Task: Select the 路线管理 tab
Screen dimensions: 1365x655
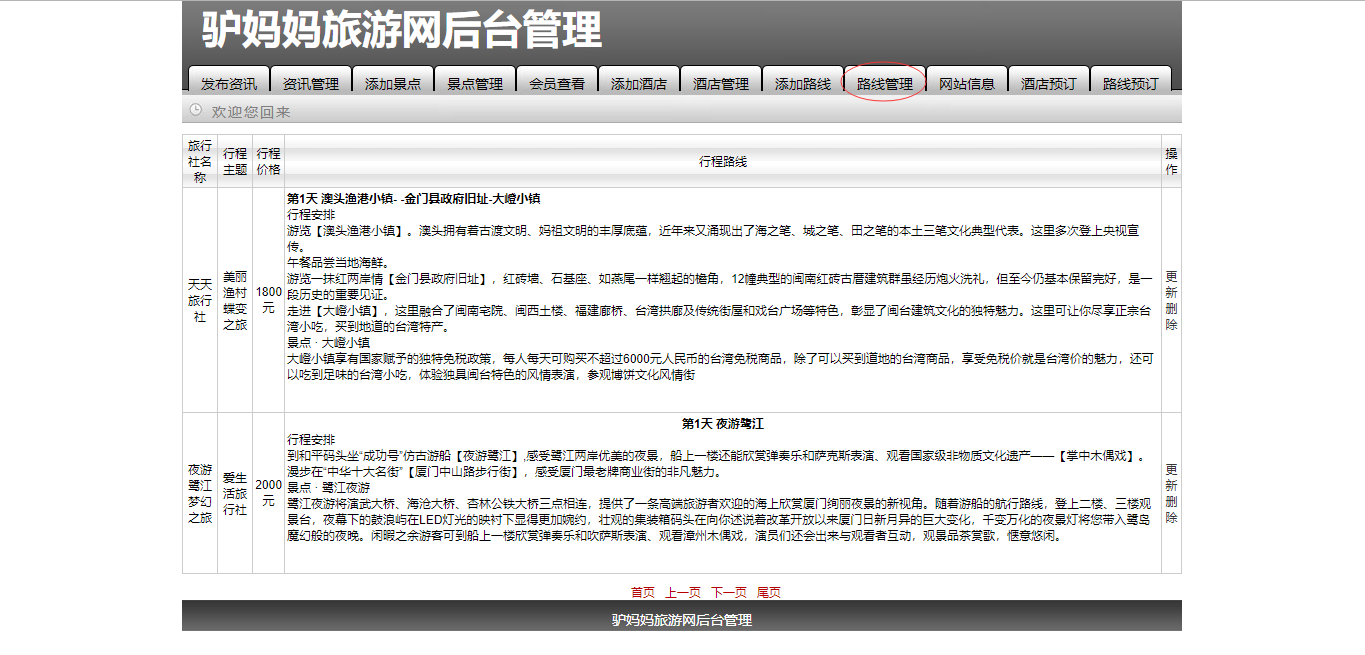Action: pyautogui.click(x=885, y=81)
